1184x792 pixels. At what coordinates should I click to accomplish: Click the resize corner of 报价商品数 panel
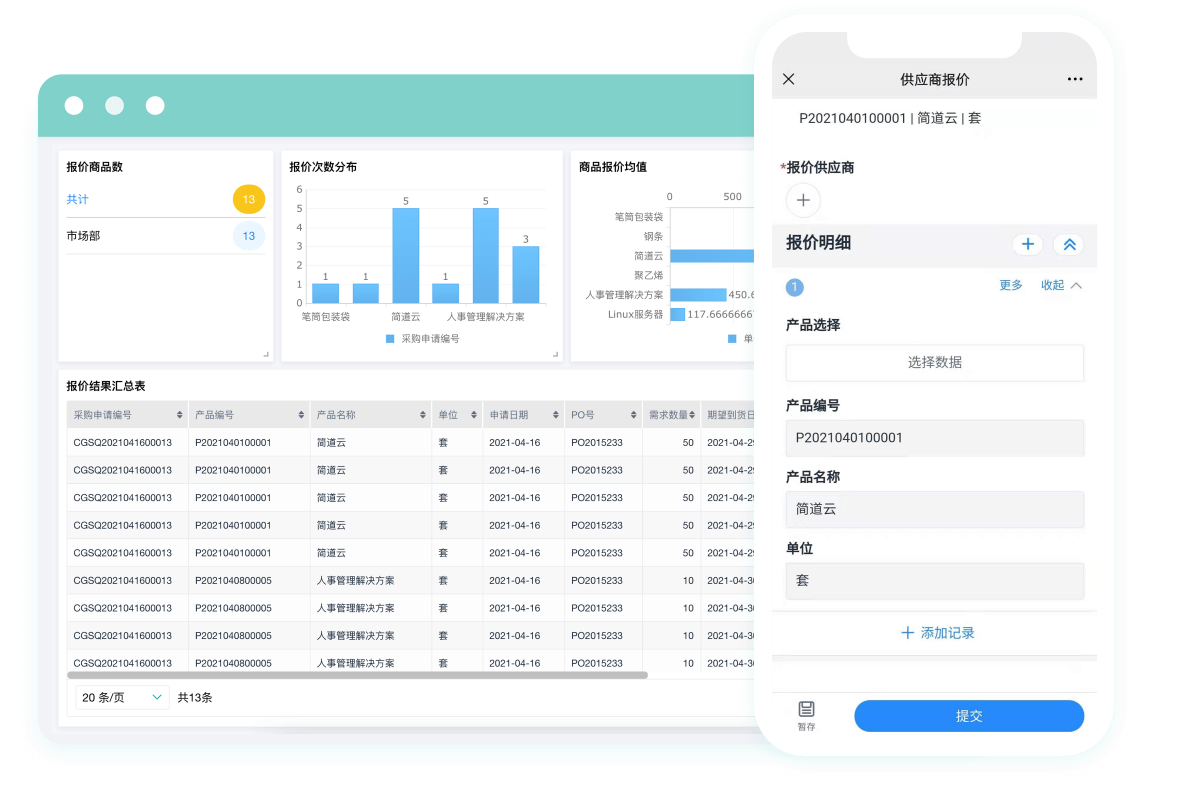pyautogui.click(x=266, y=353)
